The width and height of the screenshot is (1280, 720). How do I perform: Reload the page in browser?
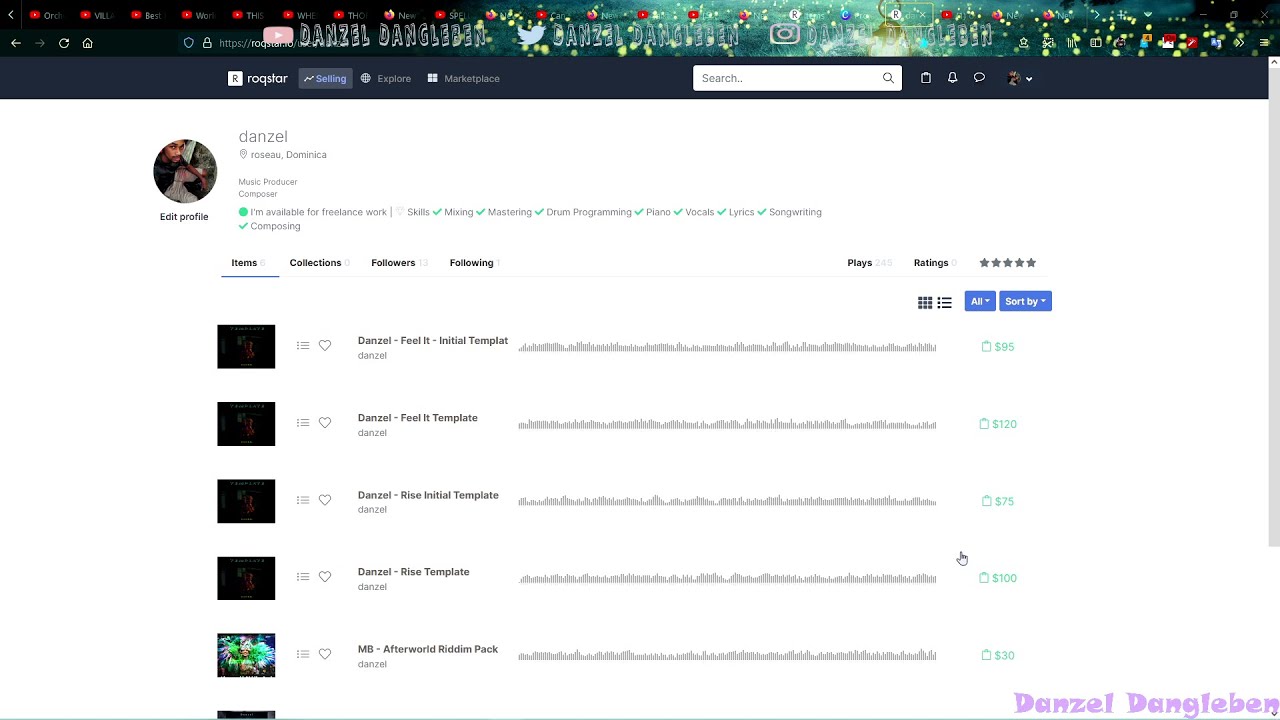64,43
